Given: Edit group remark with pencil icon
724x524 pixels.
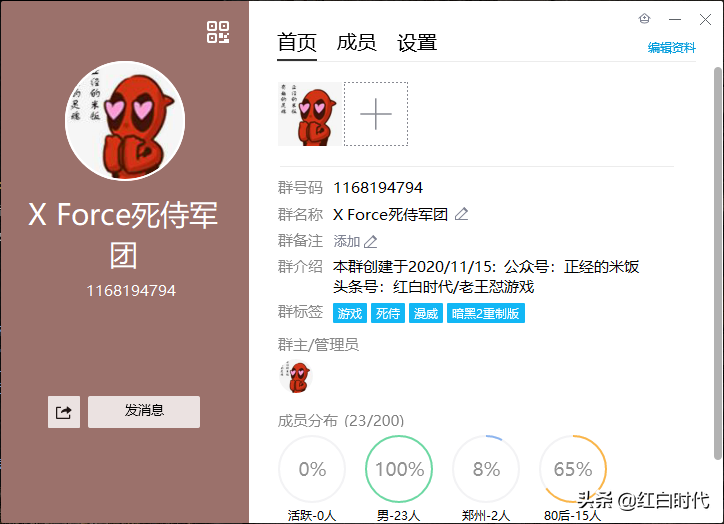Looking at the screenshot, I should [x=370, y=241].
